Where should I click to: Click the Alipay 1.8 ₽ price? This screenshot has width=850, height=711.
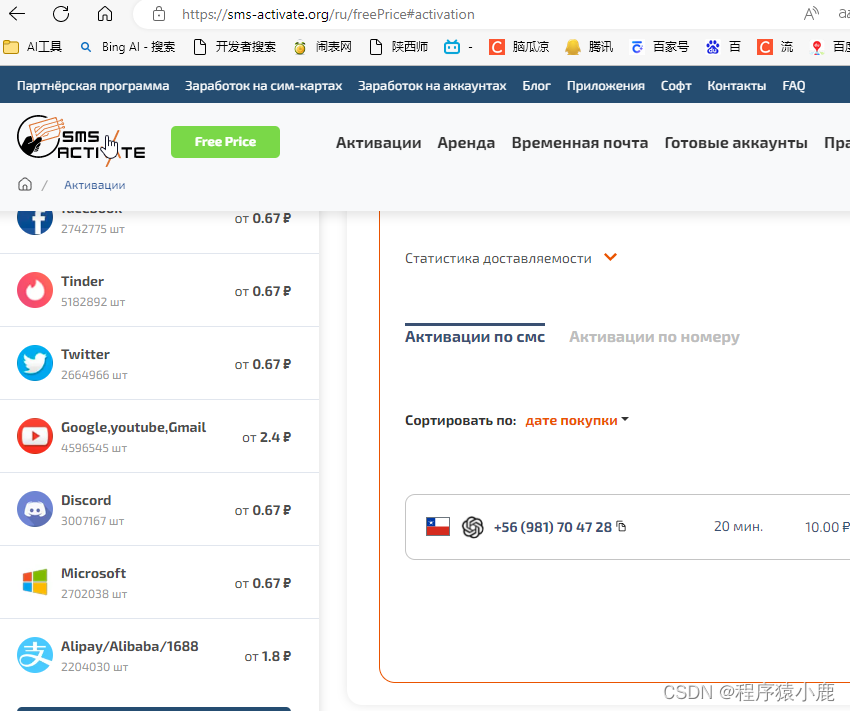click(x=268, y=657)
